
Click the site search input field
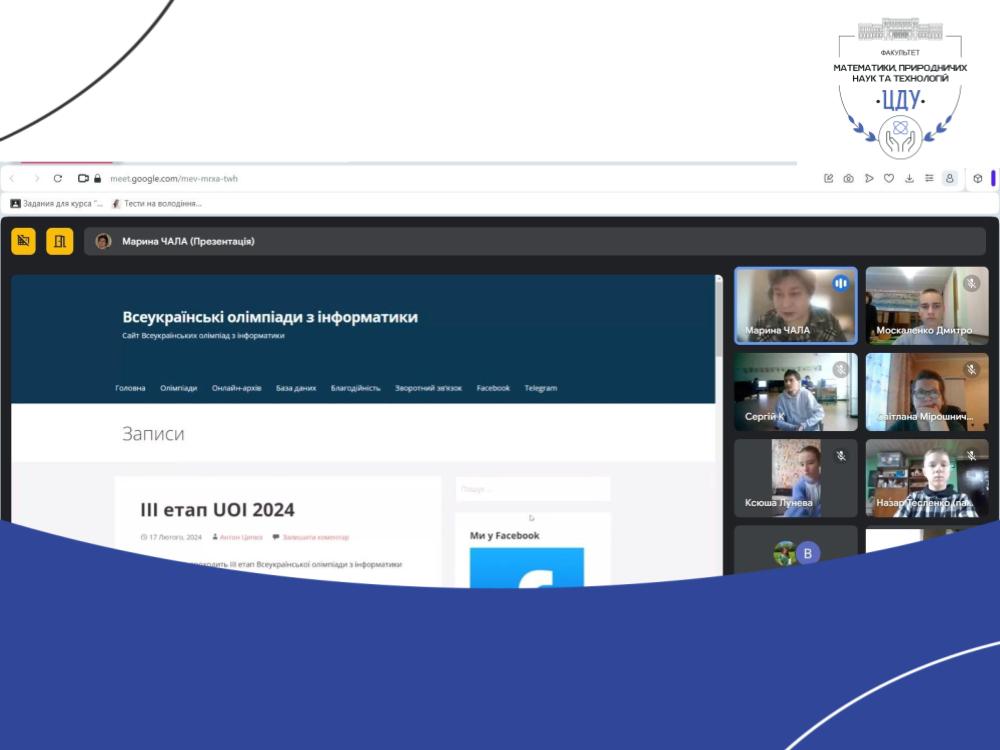coord(532,489)
